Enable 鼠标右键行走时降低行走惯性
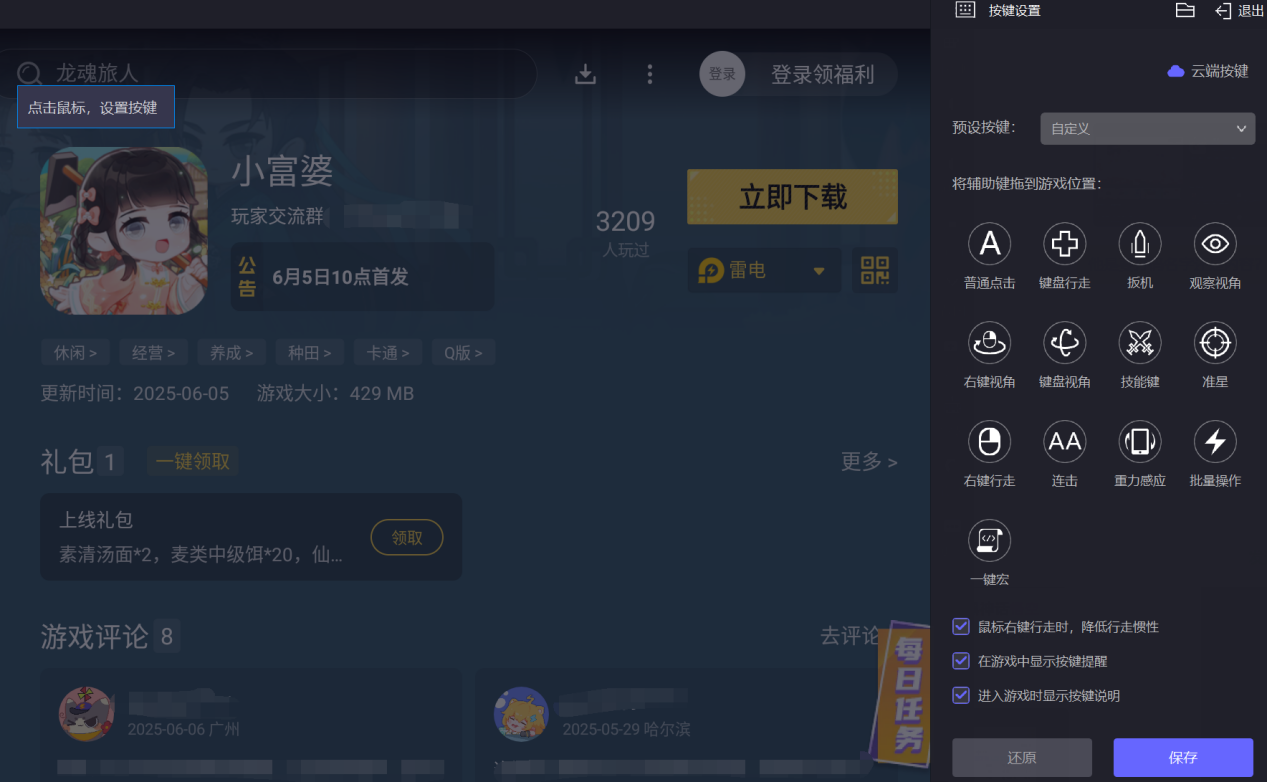The height and width of the screenshot is (782, 1267). [x=960, y=626]
